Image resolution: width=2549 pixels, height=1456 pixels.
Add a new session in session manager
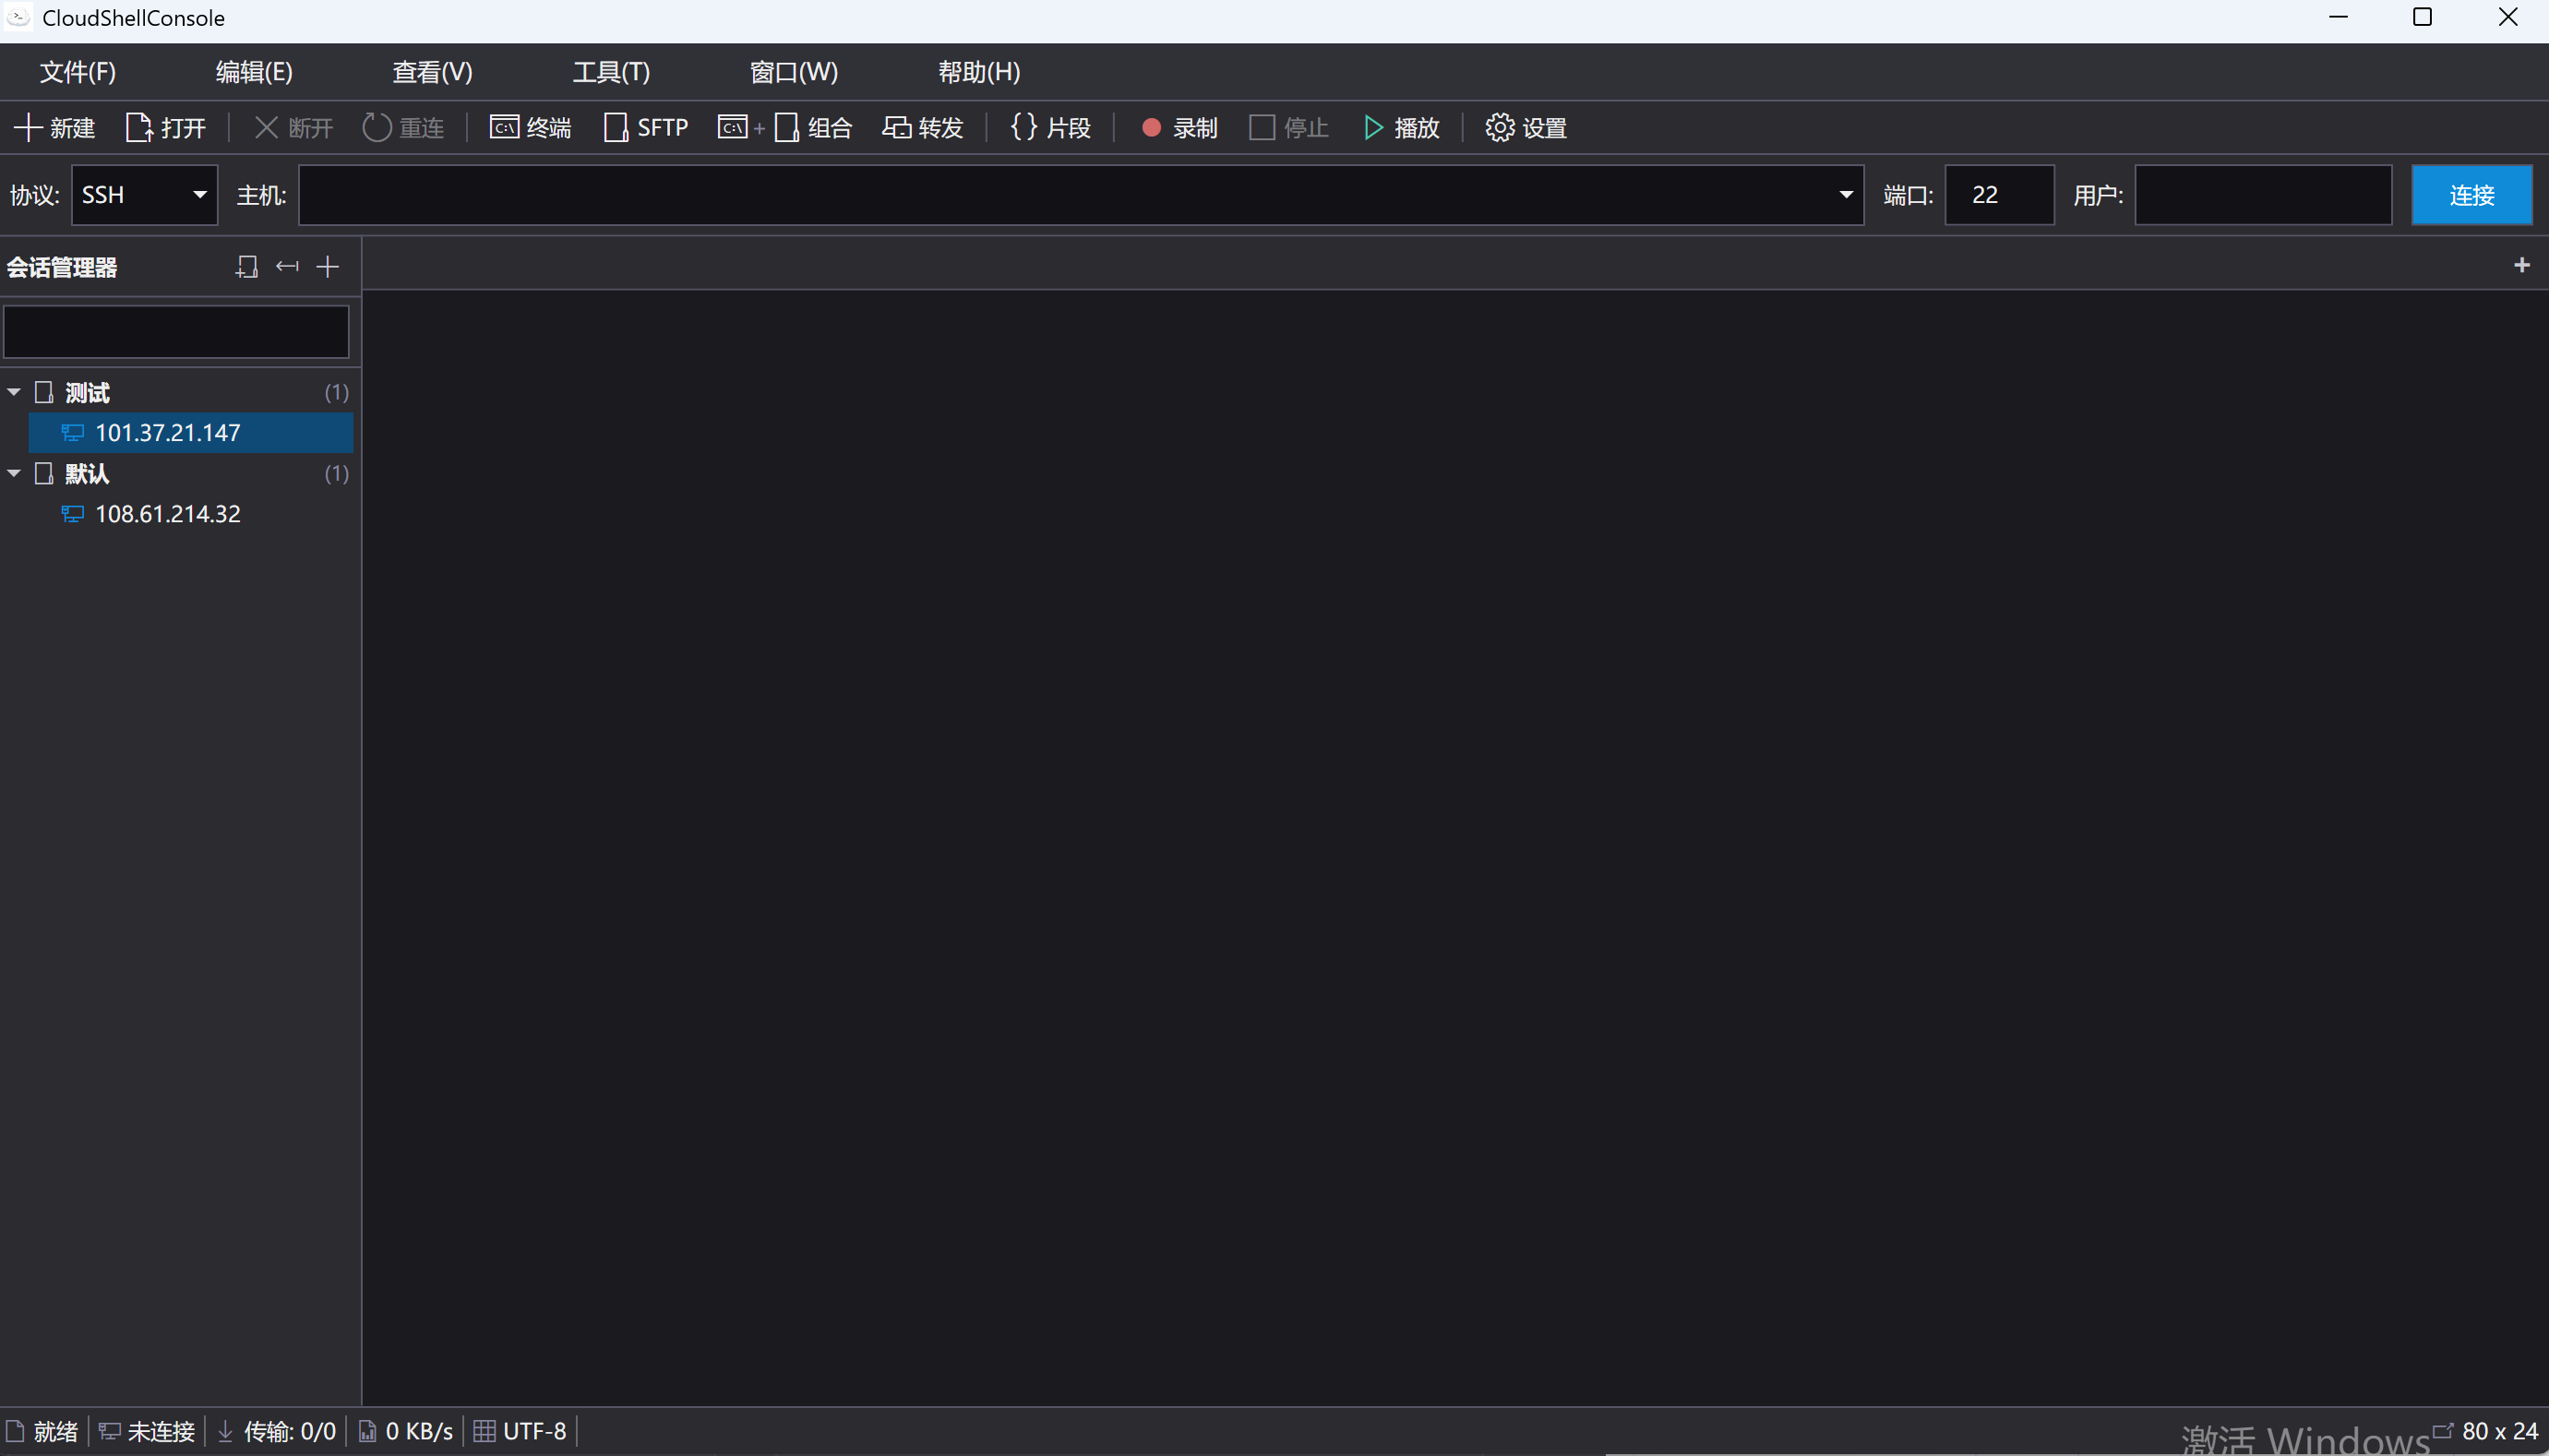coord(326,266)
